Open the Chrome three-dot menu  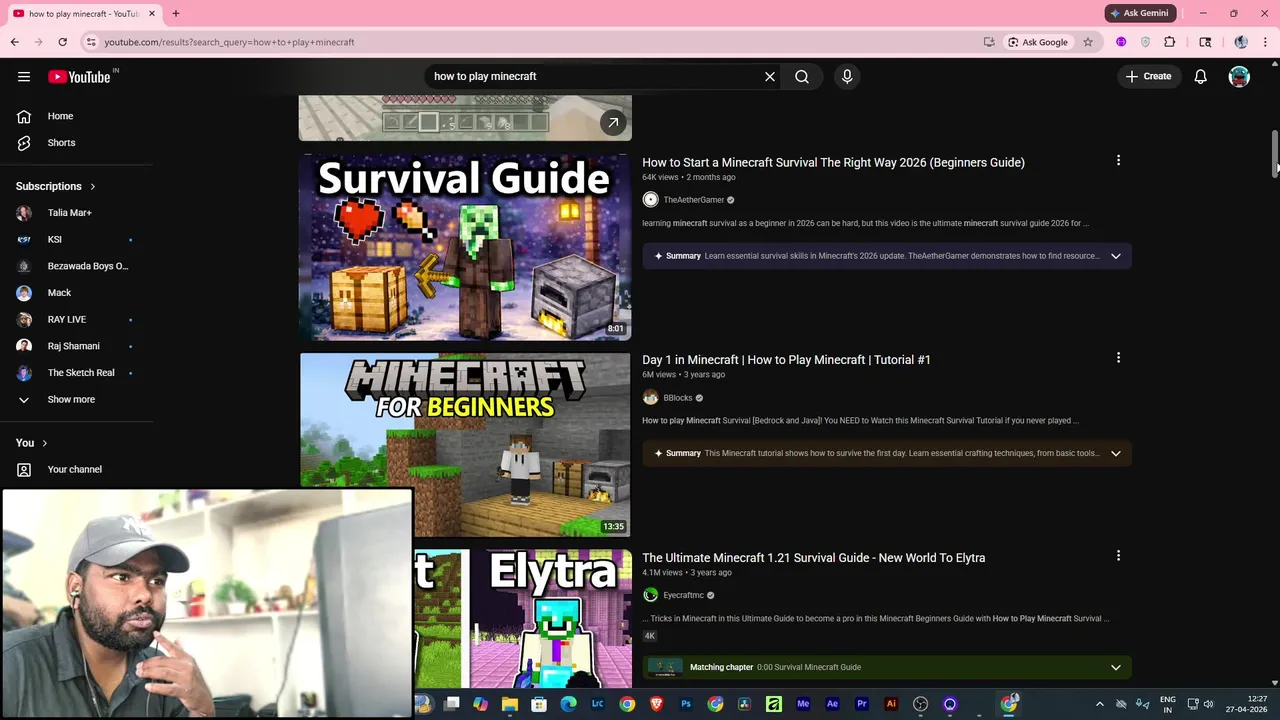click(1266, 42)
